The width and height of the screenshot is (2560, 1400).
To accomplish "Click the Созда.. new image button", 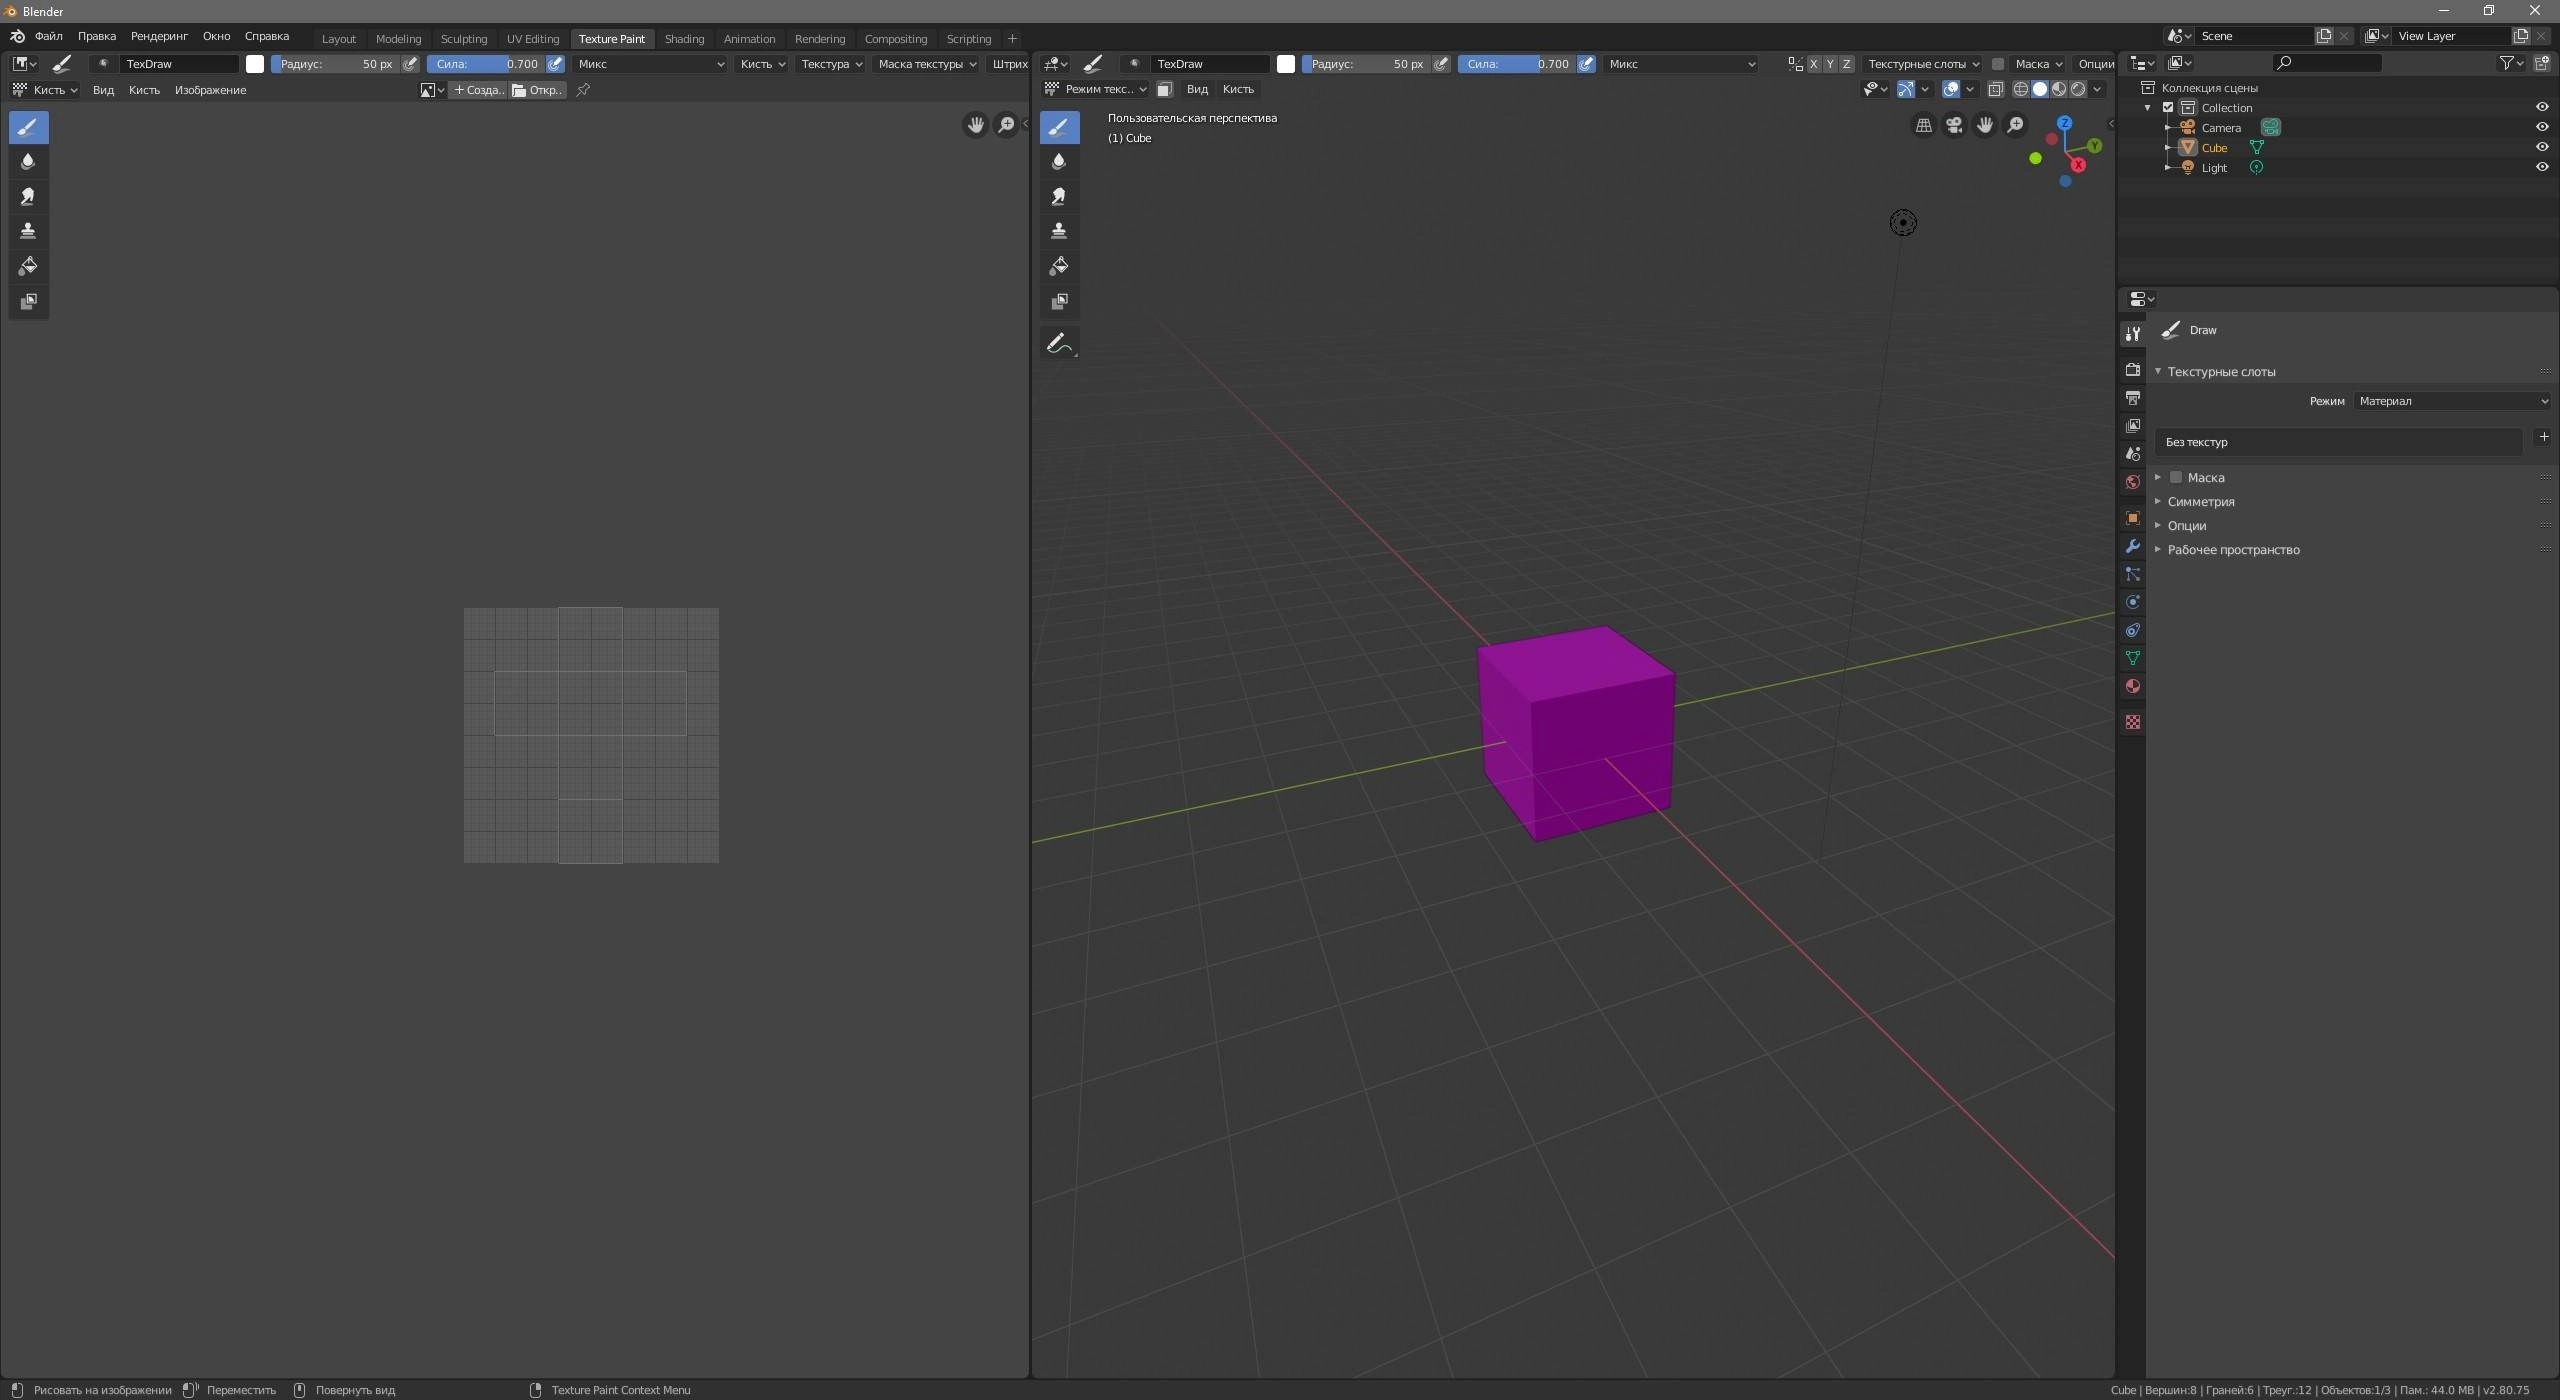I will pos(478,90).
